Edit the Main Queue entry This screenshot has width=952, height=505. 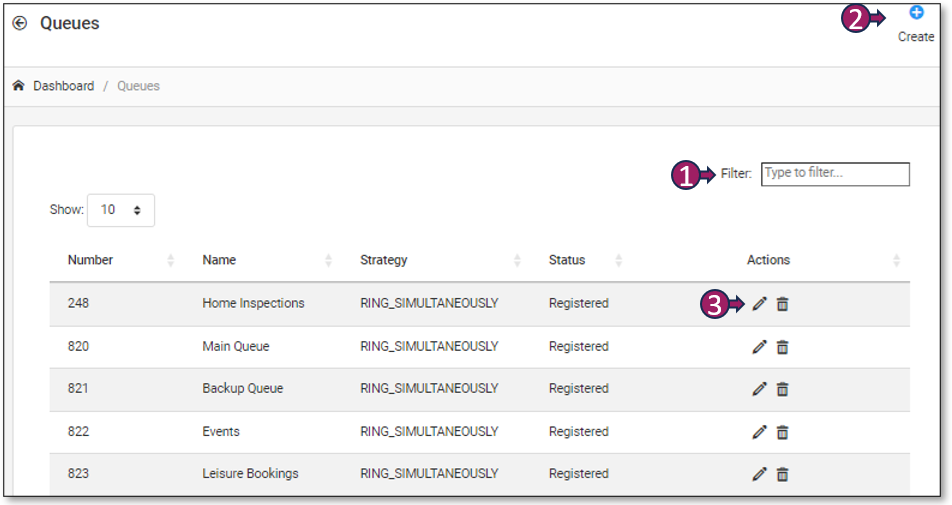tap(759, 347)
